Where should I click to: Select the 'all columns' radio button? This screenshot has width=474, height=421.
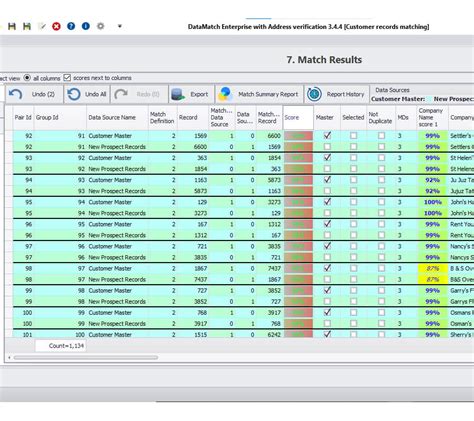click(x=27, y=78)
